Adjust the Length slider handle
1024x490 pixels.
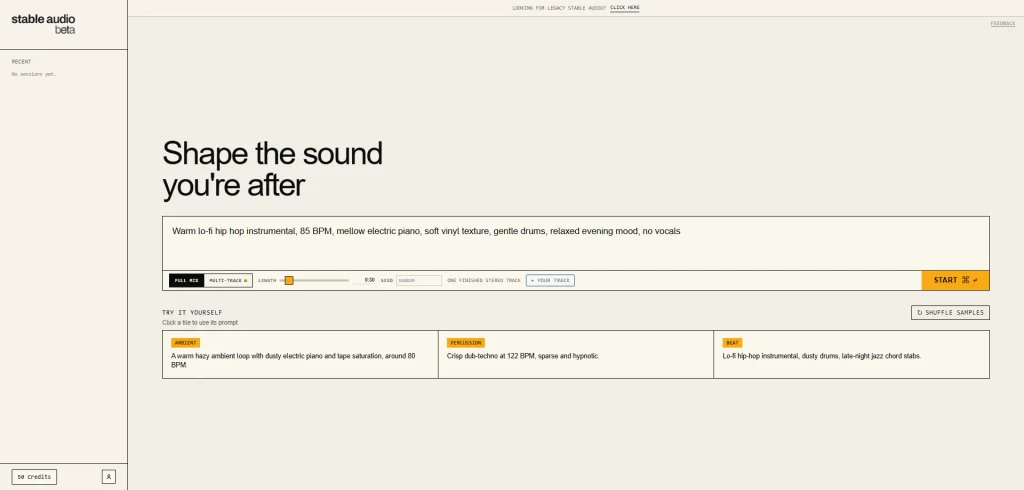coord(289,280)
